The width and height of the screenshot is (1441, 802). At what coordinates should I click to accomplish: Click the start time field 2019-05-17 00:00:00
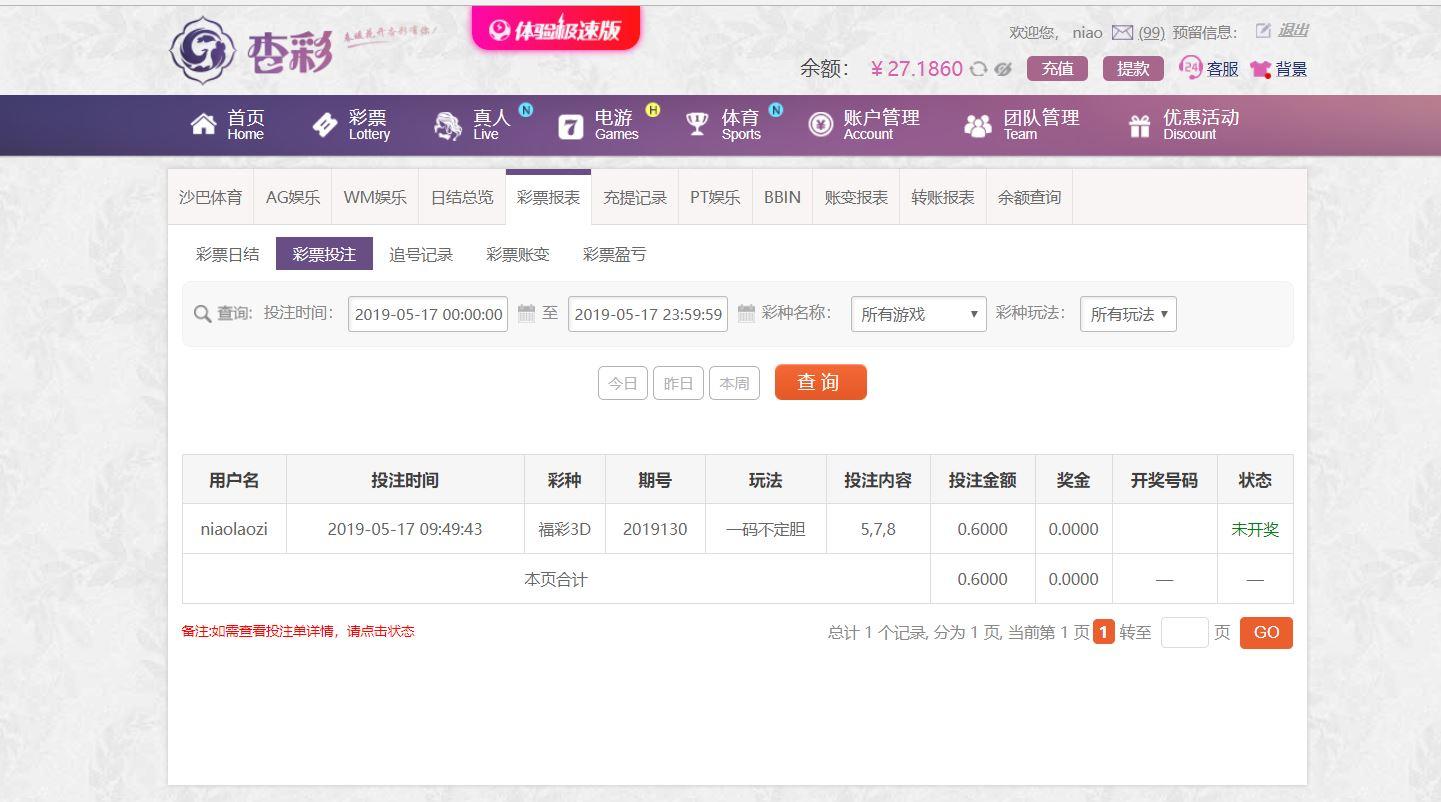tap(428, 314)
